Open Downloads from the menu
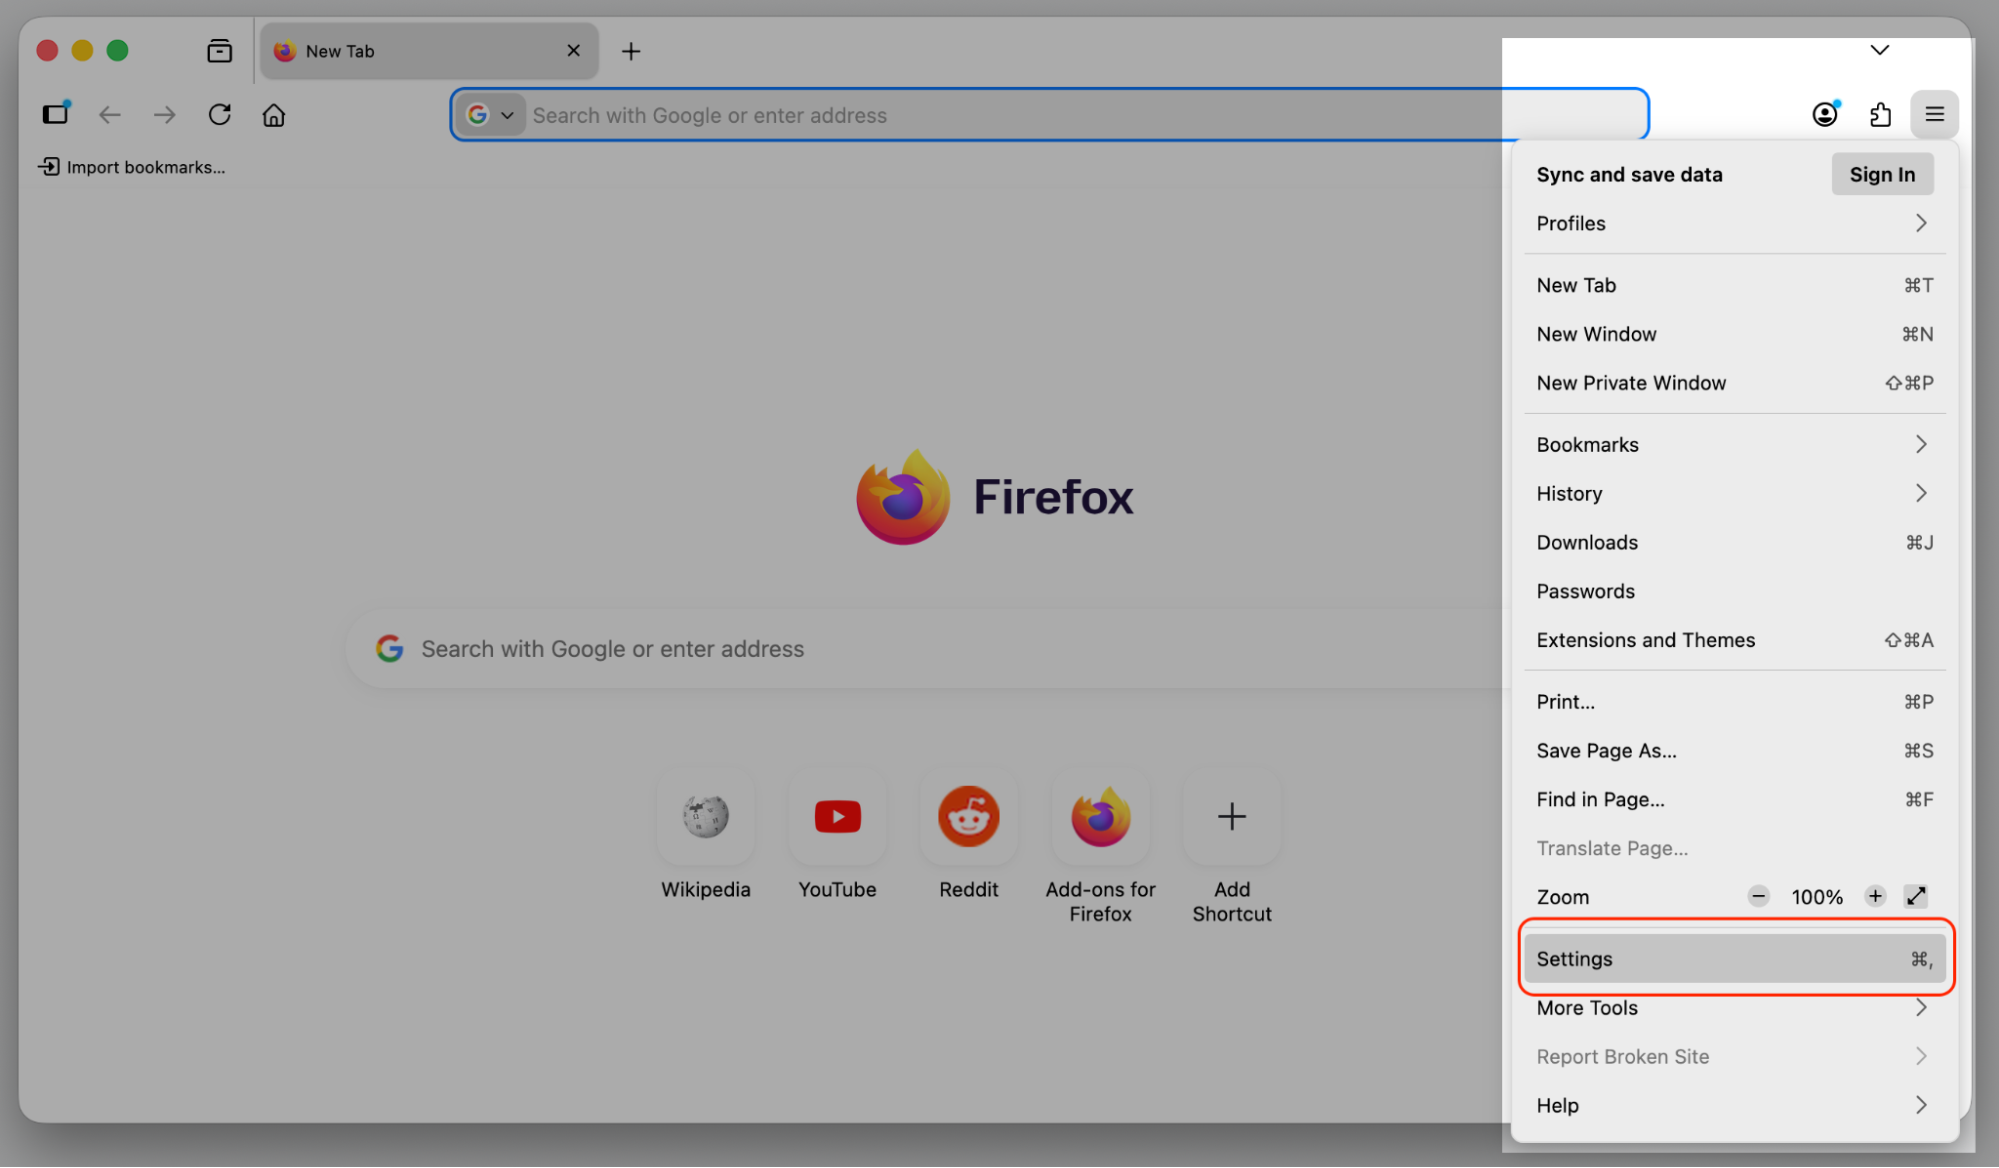Screen dimensions: 1999x1168 tap(1735, 542)
